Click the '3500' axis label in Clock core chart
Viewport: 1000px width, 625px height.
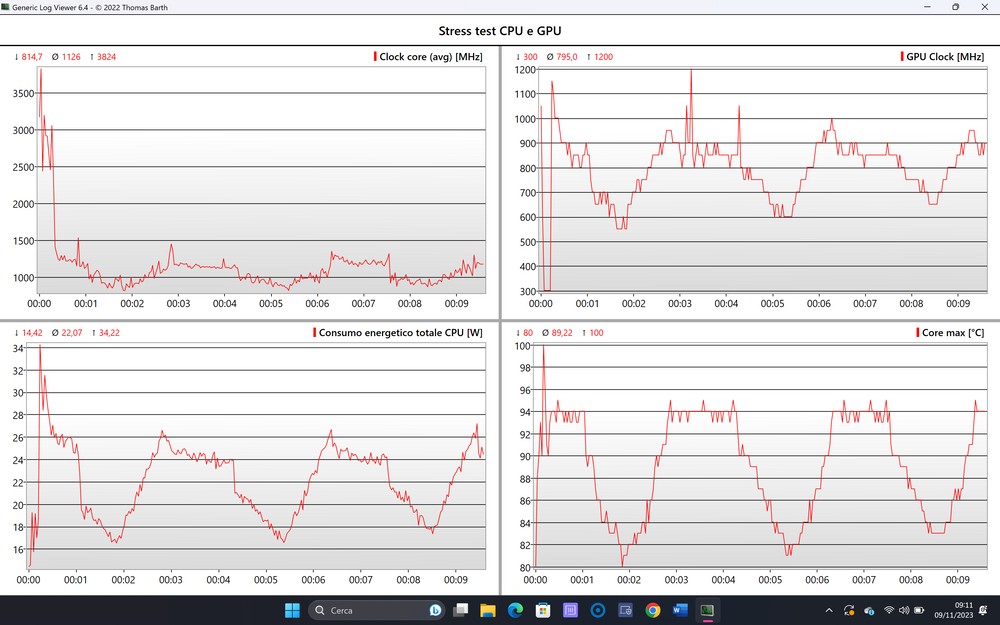[24, 93]
